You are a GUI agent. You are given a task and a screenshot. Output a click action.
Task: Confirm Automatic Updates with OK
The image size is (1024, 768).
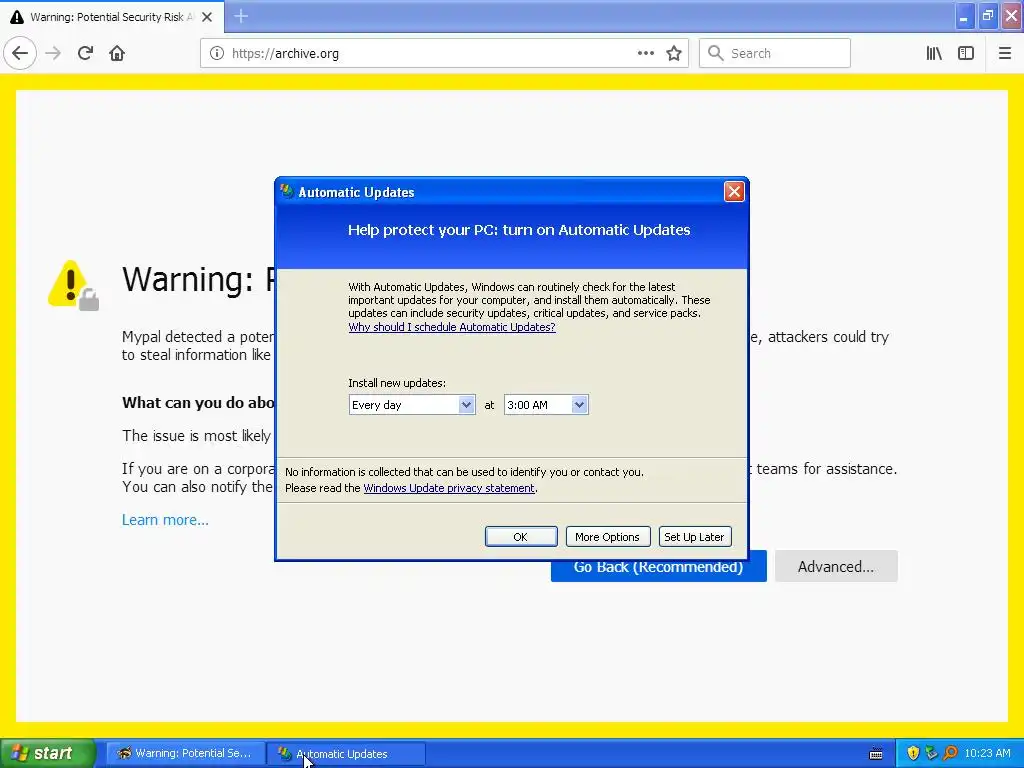click(521, 537)
